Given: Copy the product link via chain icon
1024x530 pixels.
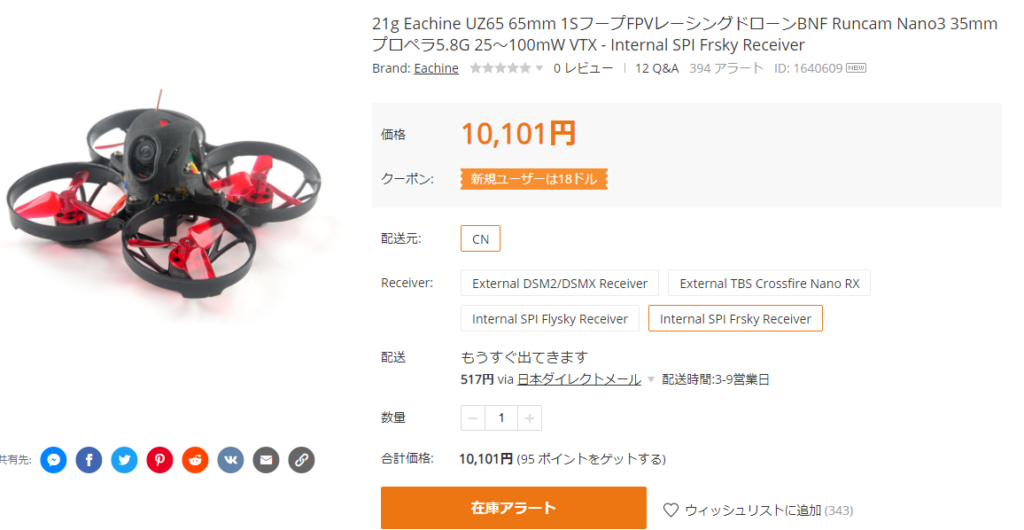Looking at the screenshot, I should pos(301,460).
